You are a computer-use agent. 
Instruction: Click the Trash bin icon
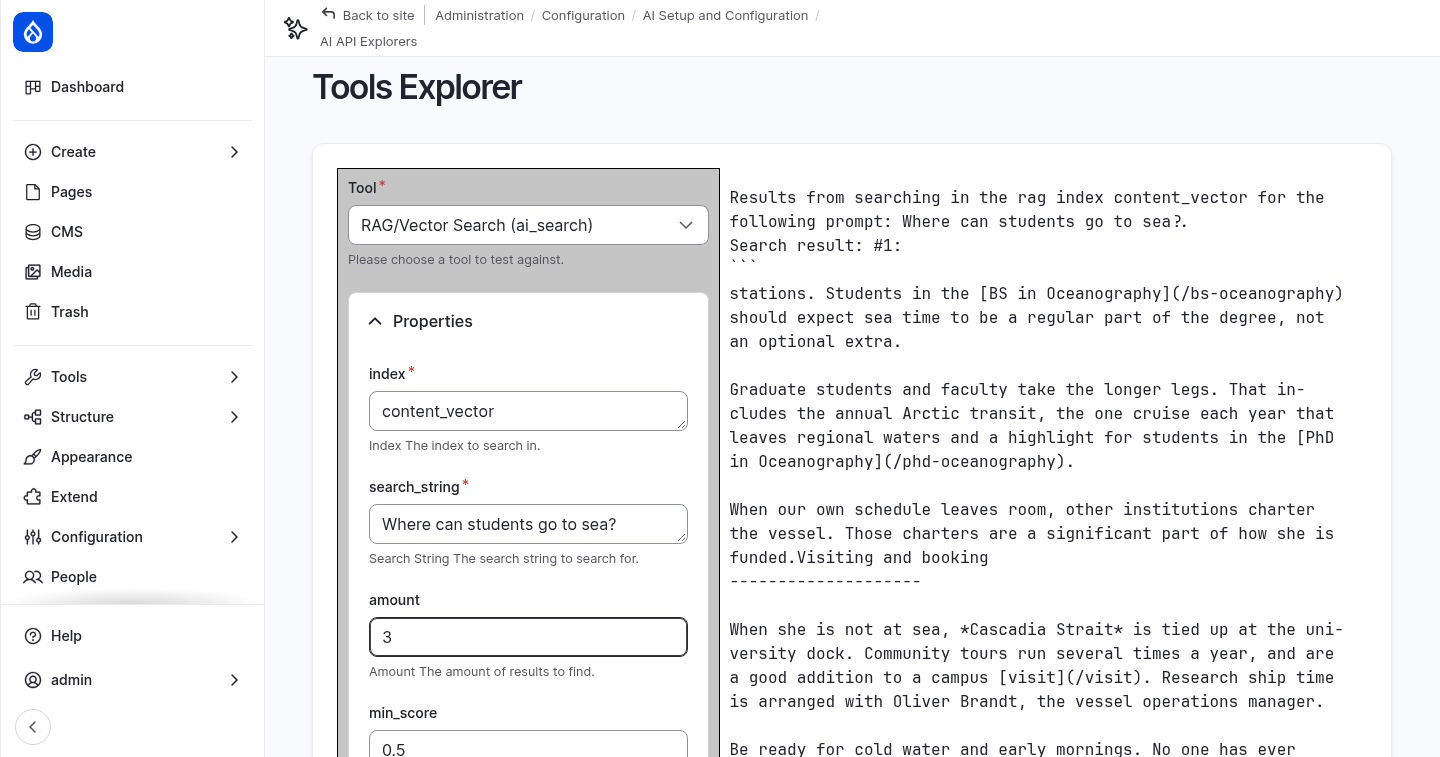click(x=33, y=312)
